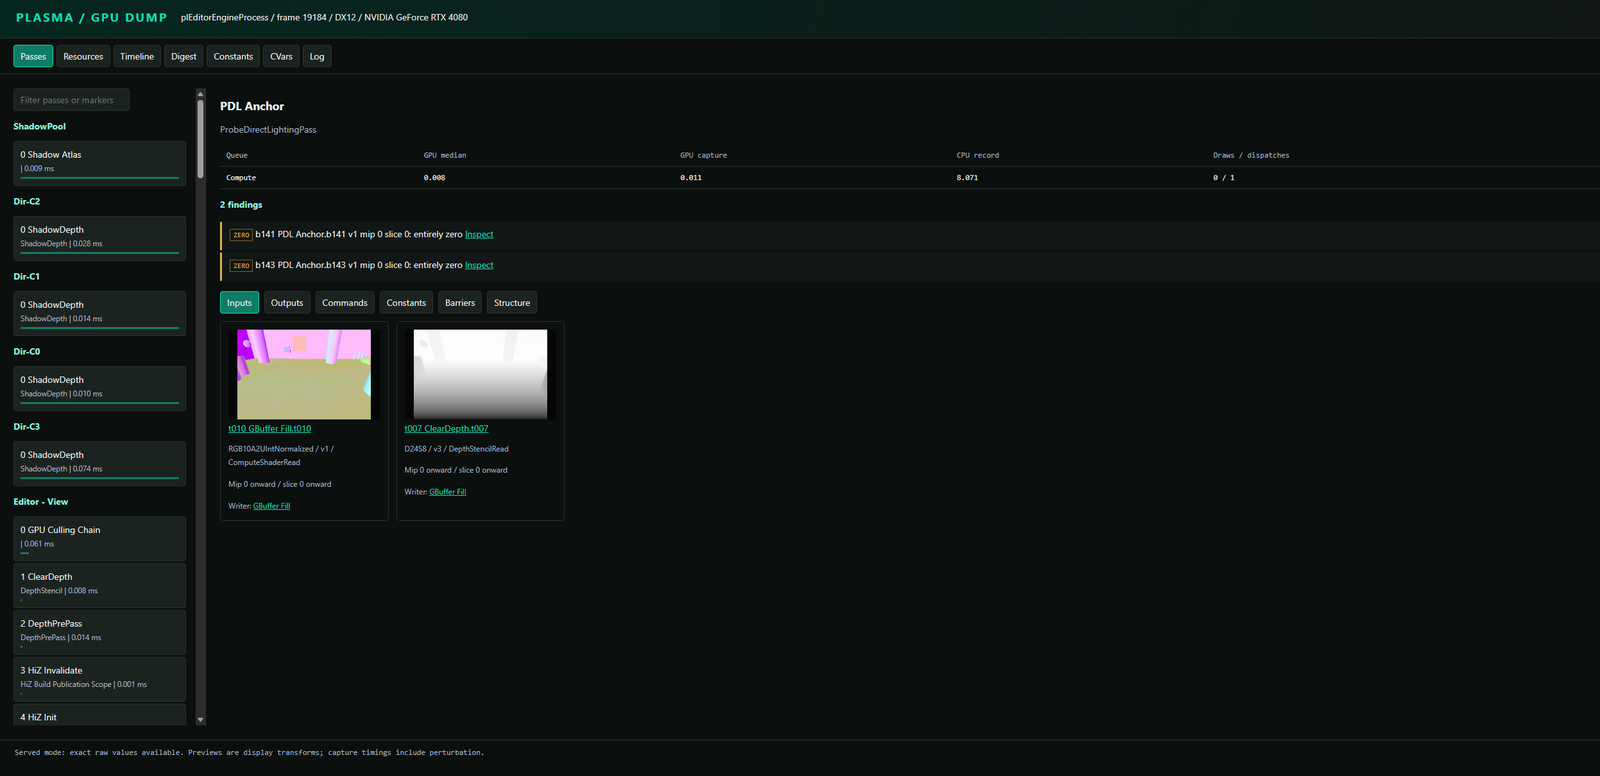Image resolution: width=1600 pixels, height=776 pixels.
Task: Click the Editor - View group header
Action: (41, 502)
